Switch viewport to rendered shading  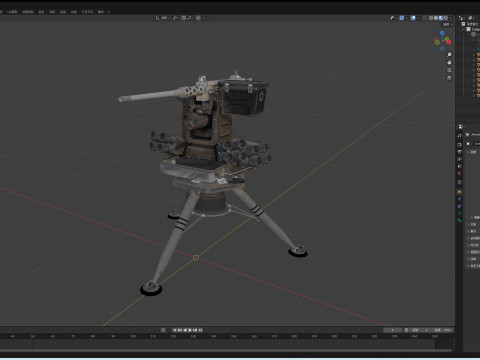pyautogui.click(x=446, y=18)
